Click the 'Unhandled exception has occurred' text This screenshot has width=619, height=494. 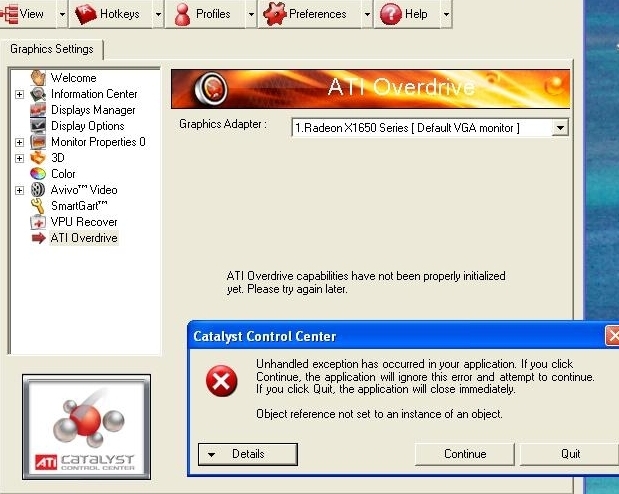tap(425, 376)
